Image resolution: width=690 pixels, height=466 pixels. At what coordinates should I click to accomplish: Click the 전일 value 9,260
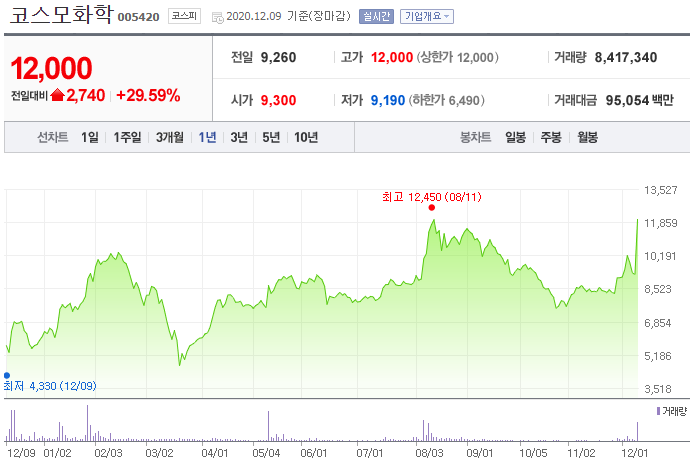(x=278, y=57)
